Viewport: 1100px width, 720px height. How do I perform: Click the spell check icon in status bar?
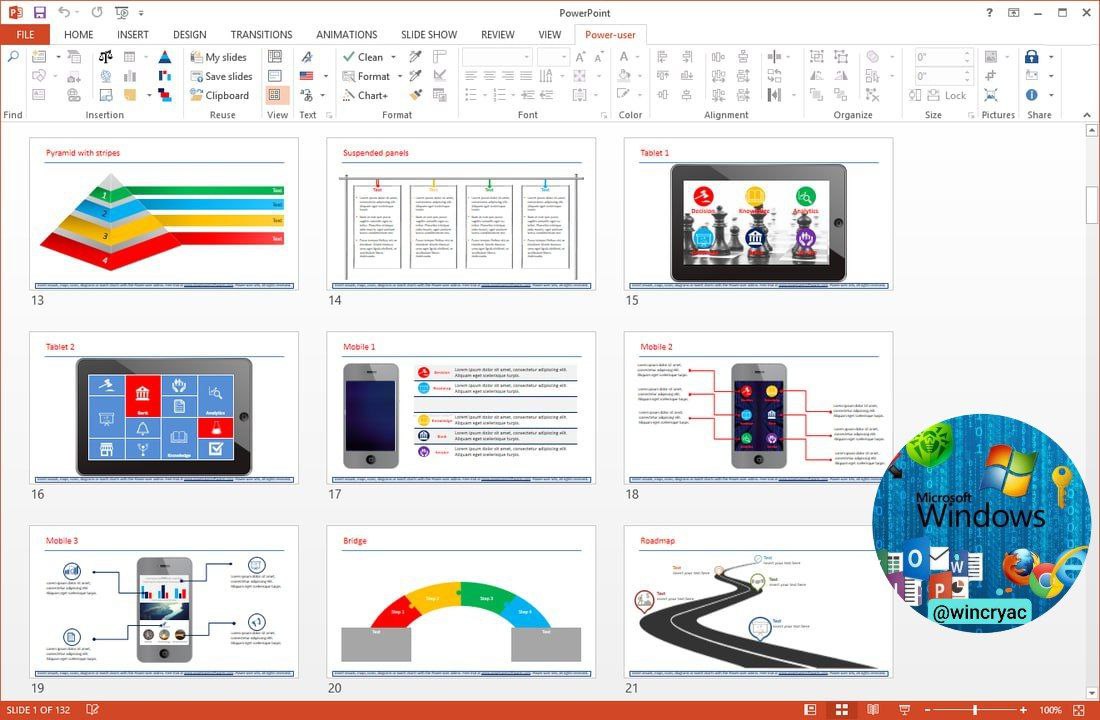(92, 710)
